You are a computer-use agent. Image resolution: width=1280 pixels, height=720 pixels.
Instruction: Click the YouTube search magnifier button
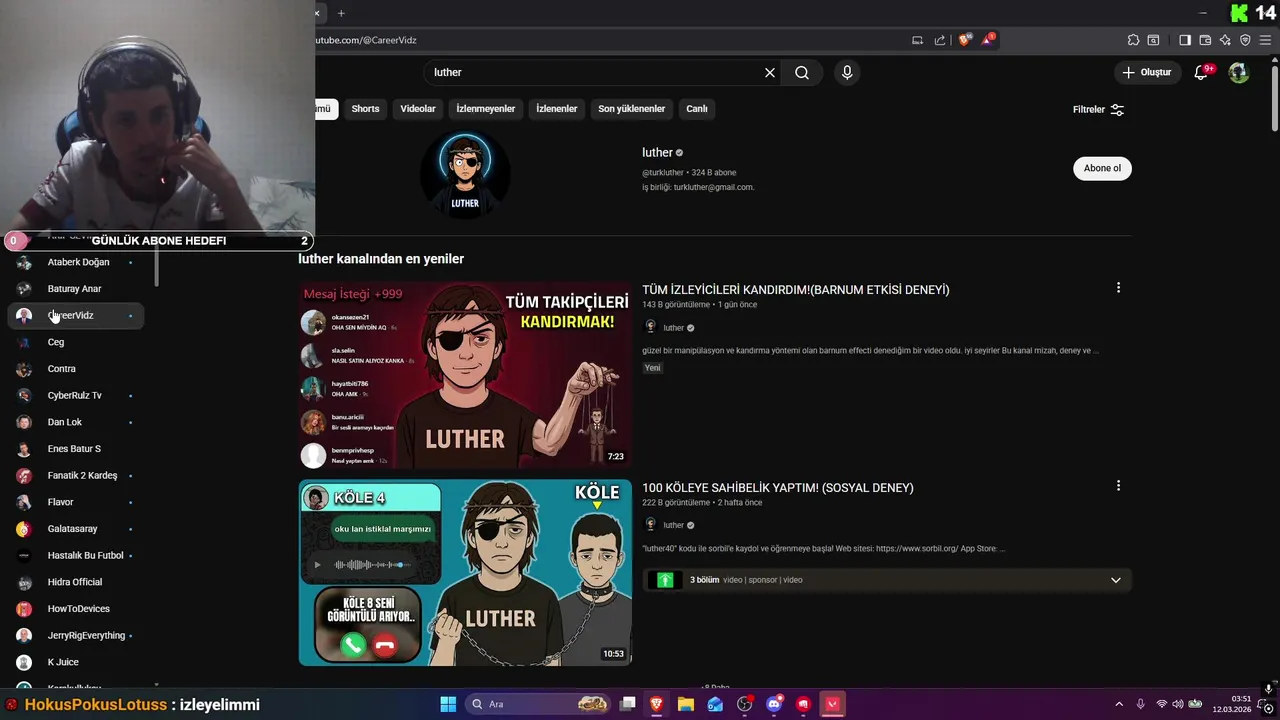point(802,73)
